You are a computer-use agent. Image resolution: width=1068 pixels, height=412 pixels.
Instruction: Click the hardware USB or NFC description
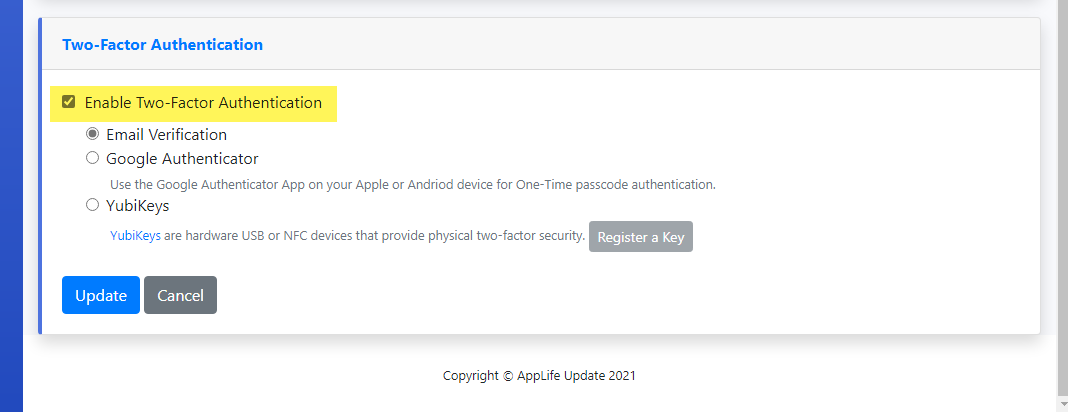(x=375, y=236)
